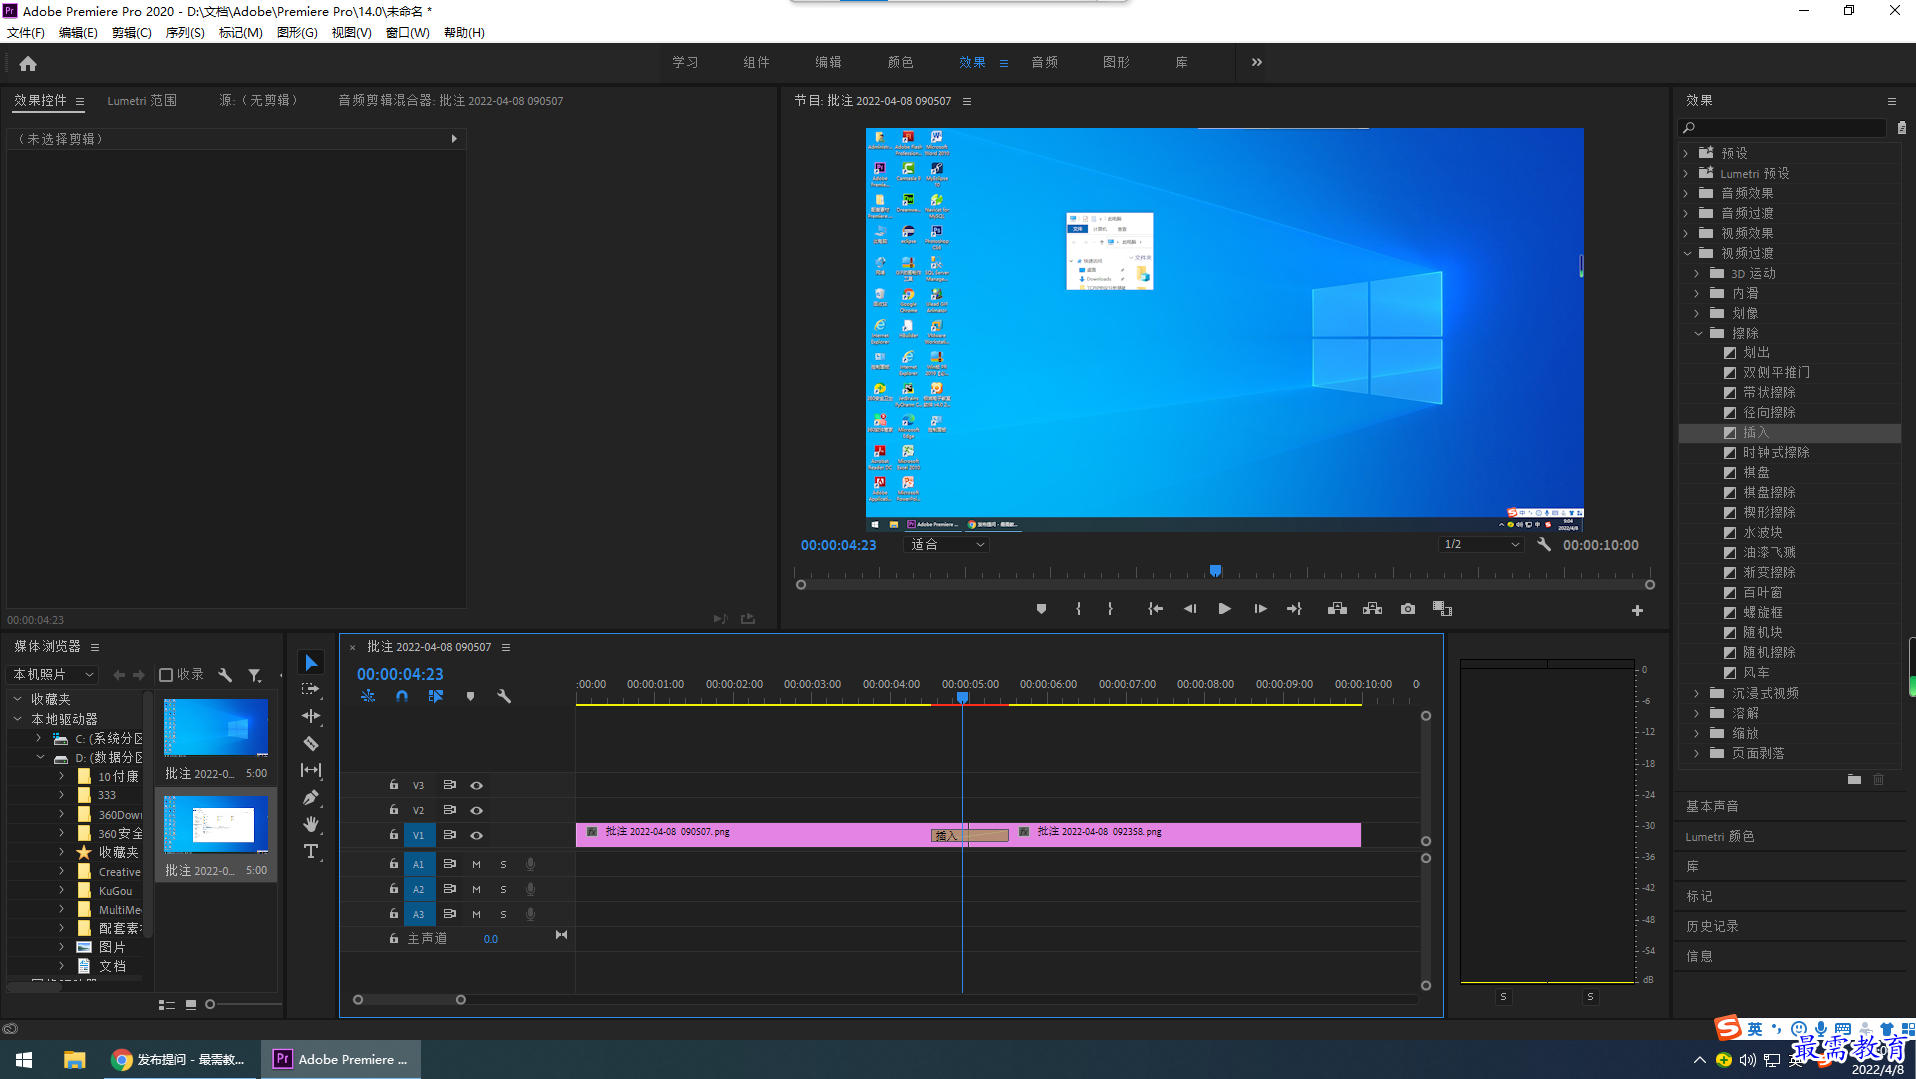The image size is (1916, 1079).
Task: Open the 历史记录 panel
Action: (1712, 926)
